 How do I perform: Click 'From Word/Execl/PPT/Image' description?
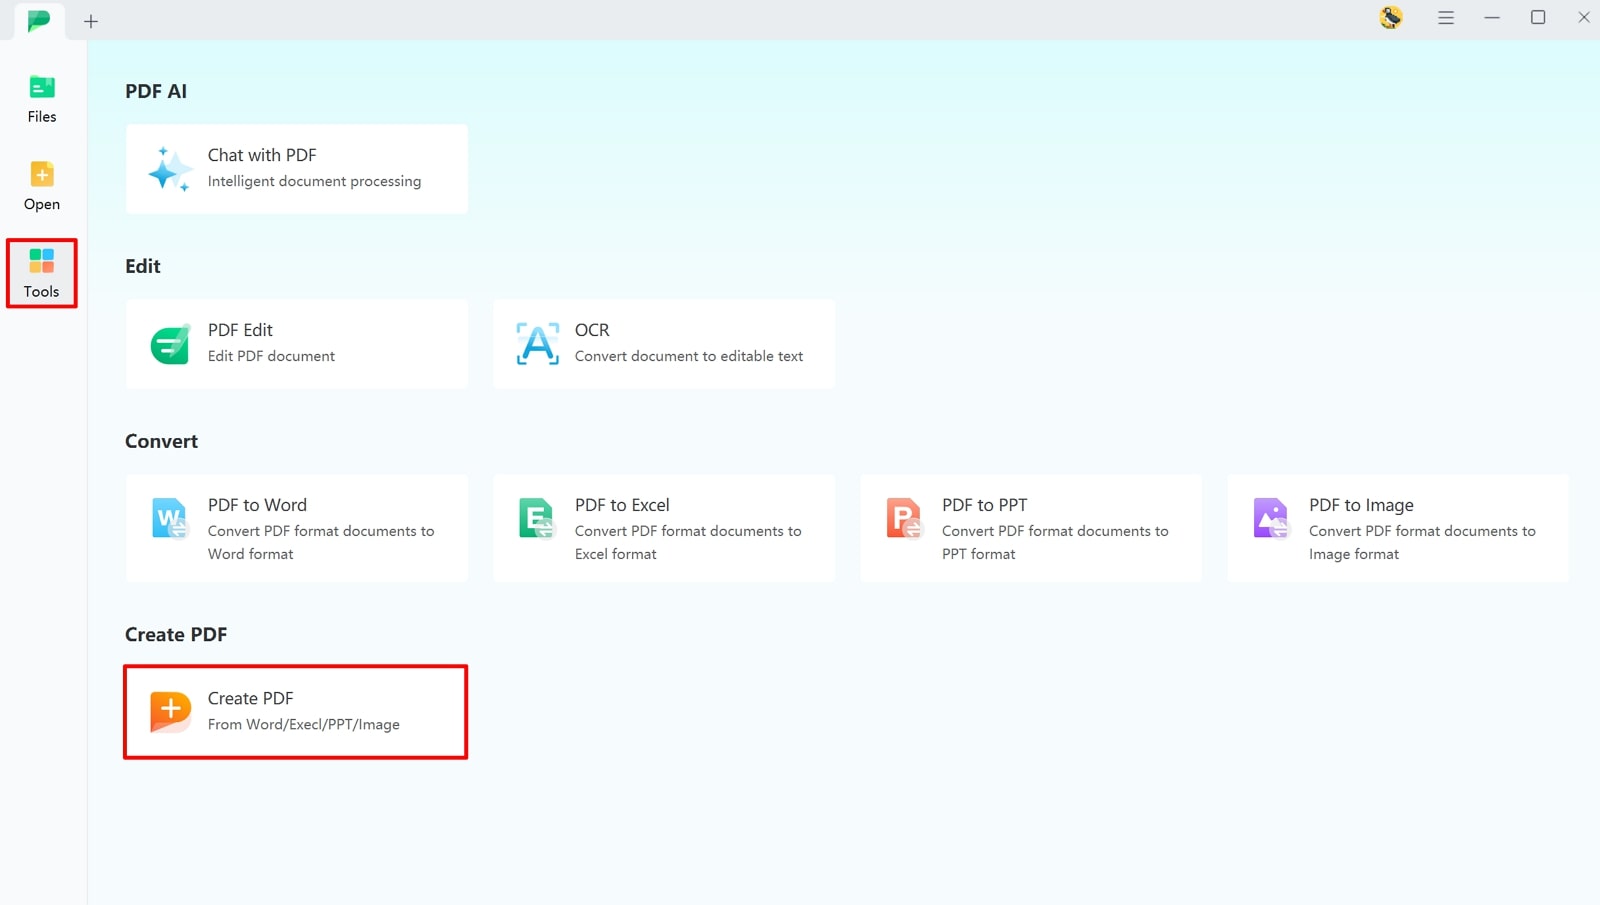click(x=304, y=724)
